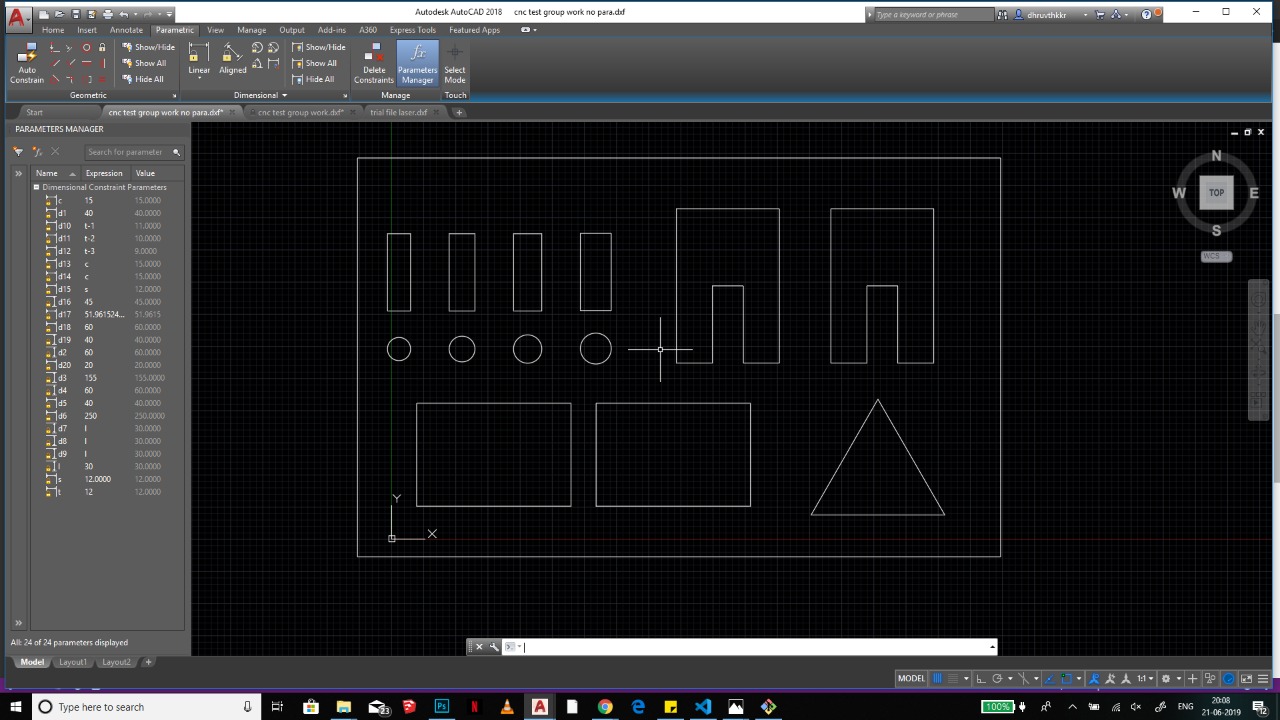Click the TOP face of the ViewCube
The height and width of the screenshot is (720, 1280).
click(1216, 193)
